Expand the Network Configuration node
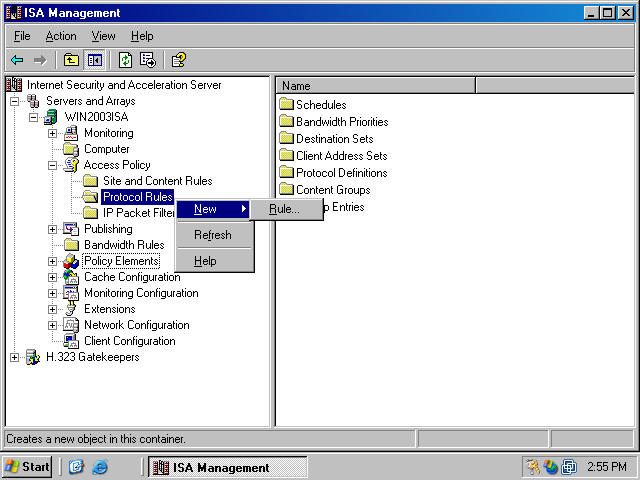 [x=52, y=325]
